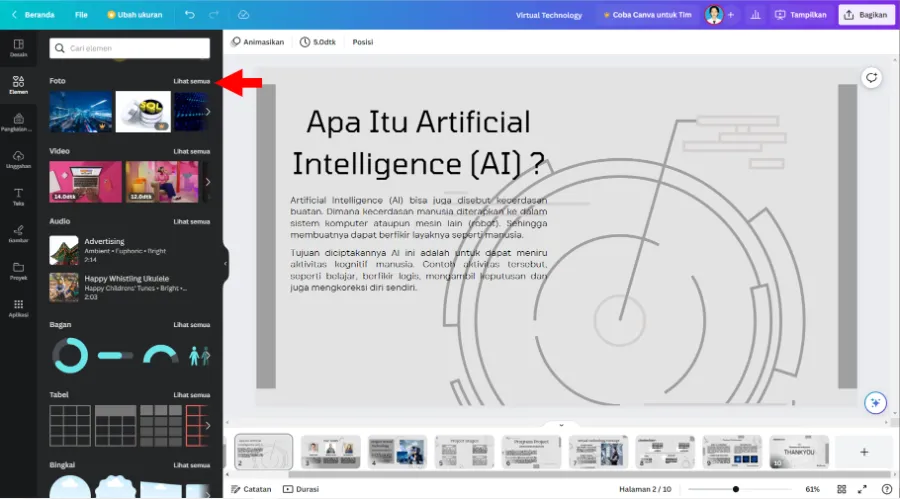Select the slide heading Apa Itu Artificial Intelligence

(418, 142)
